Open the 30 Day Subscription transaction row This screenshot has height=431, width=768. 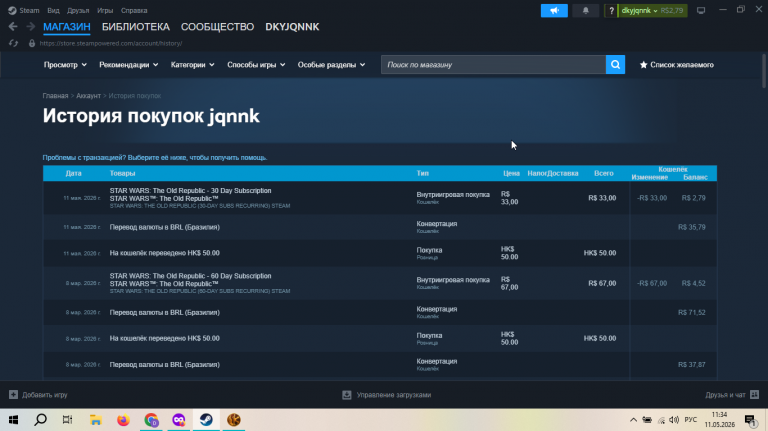[380, 198]
